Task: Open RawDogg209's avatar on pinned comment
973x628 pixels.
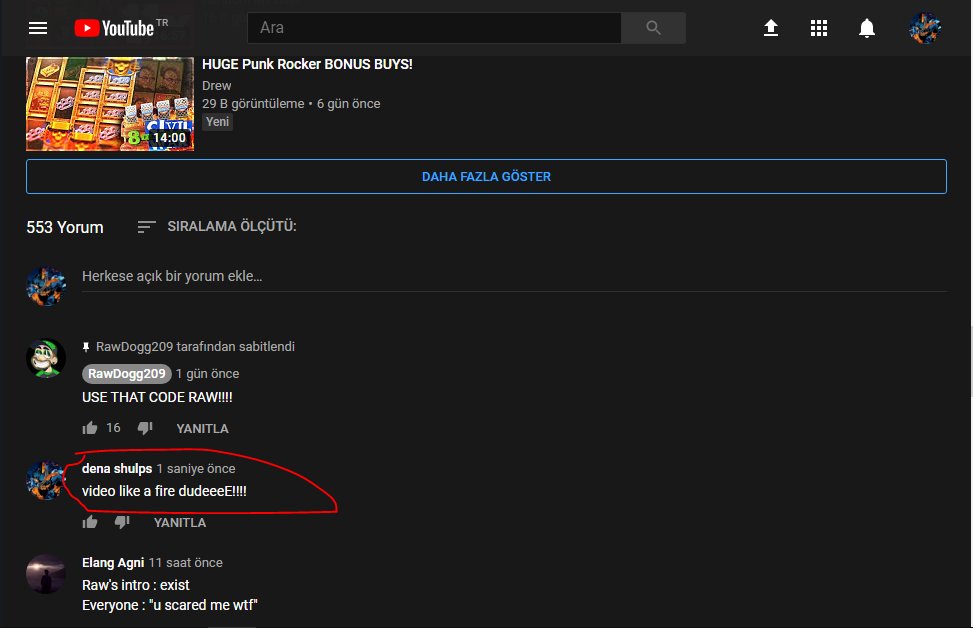Action: [x=46, y=358]
